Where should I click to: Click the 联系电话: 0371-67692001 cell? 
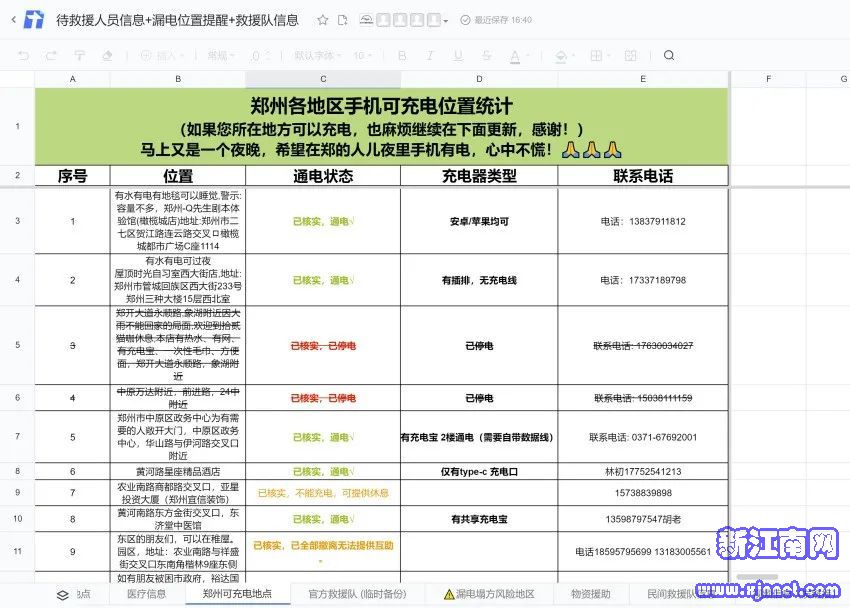click(643, 437)
